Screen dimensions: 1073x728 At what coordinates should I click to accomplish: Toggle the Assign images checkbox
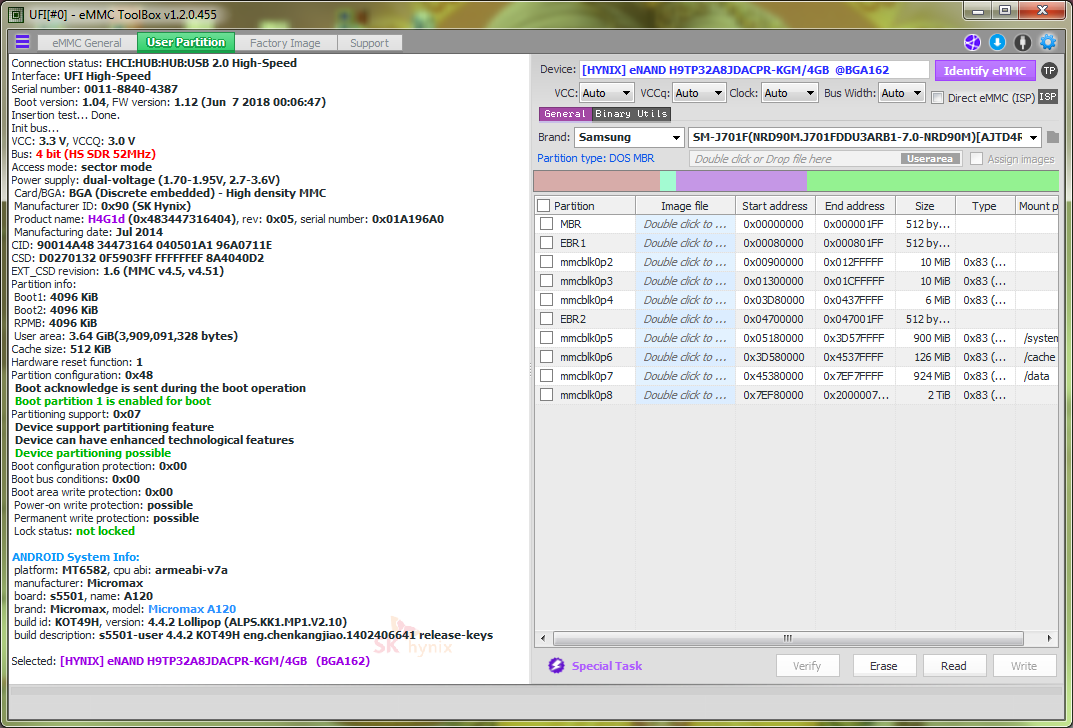977,159
